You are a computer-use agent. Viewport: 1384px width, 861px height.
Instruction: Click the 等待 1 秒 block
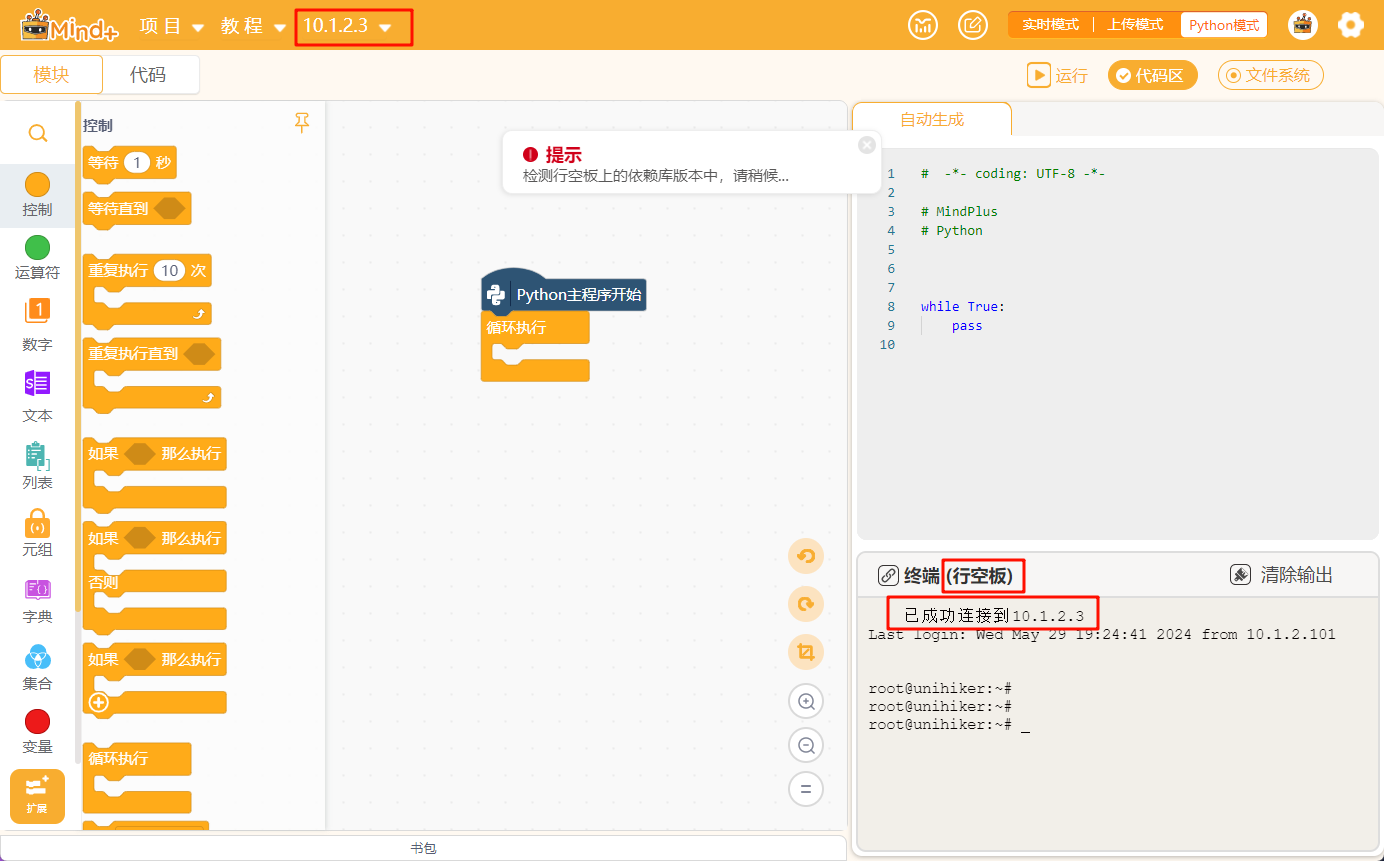click(x=130, y=163)
